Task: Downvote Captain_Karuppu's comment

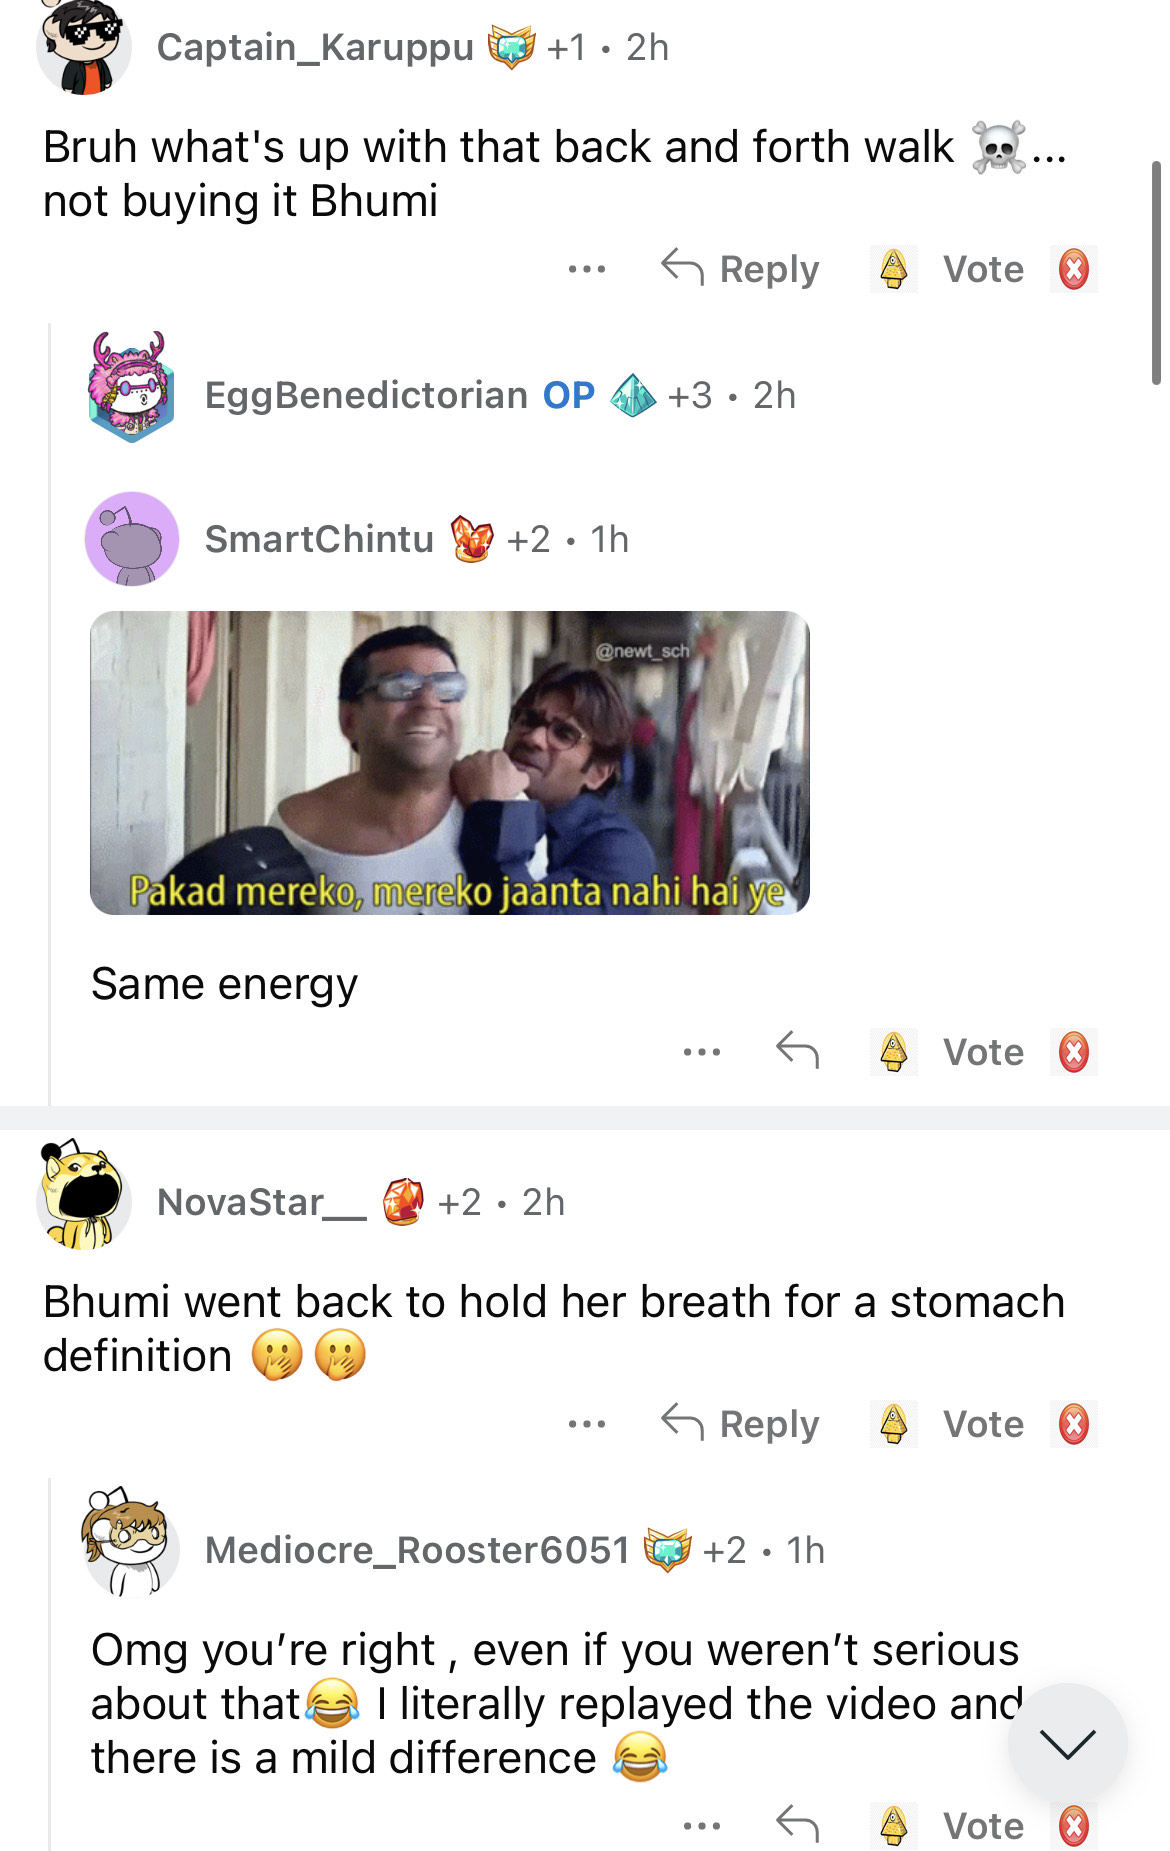Action: (x=1074, y=269)
